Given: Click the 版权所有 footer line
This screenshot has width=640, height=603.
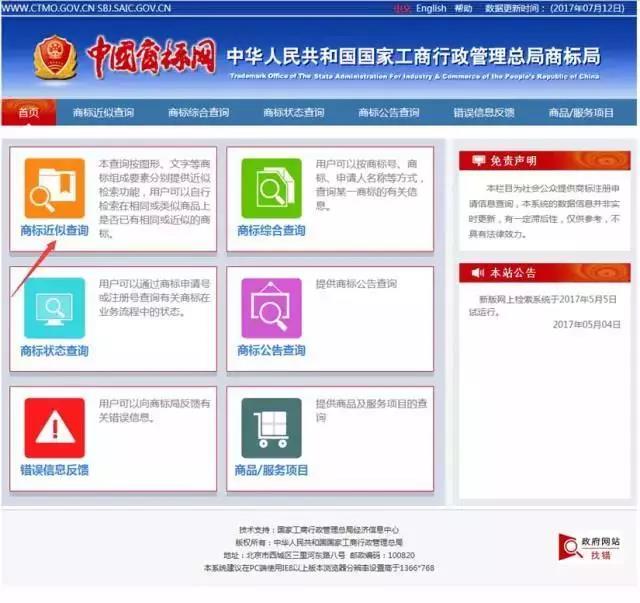Looking at the screenshot, I should click(x=319, y=543).
